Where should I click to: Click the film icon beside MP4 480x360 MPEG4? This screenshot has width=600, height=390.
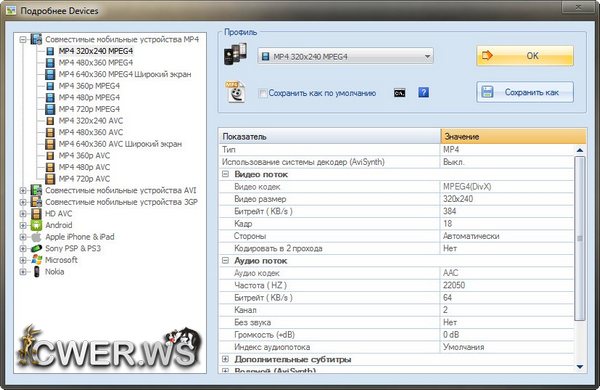point(50,62)
